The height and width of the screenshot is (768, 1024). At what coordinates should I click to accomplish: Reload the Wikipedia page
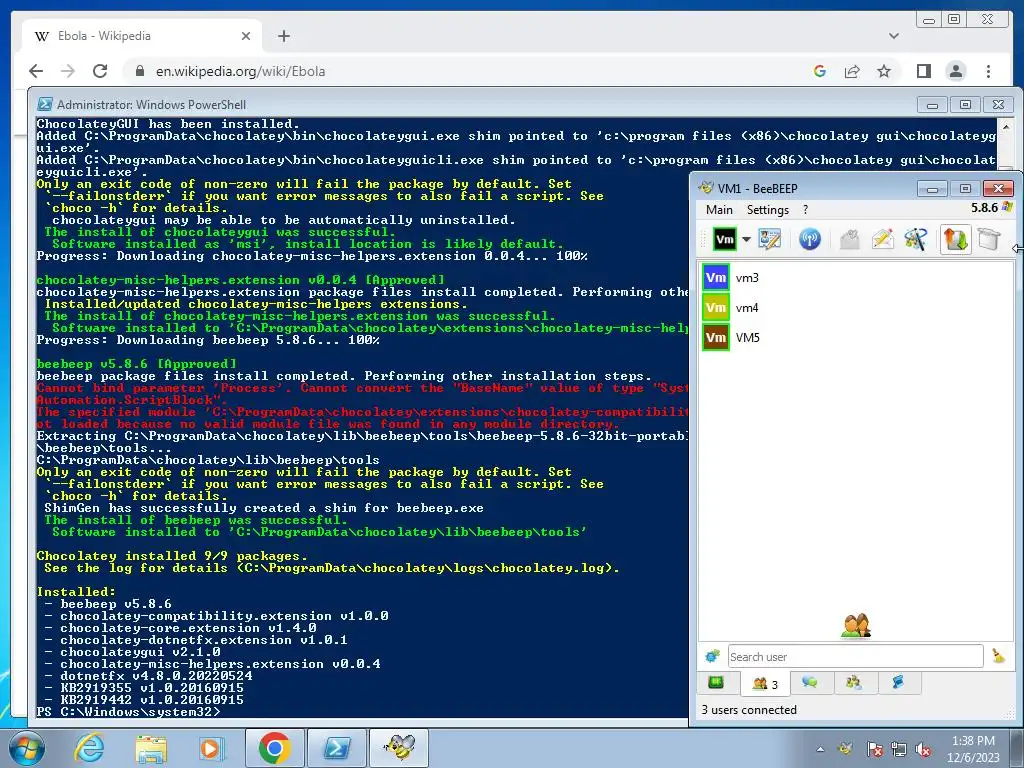100,71
